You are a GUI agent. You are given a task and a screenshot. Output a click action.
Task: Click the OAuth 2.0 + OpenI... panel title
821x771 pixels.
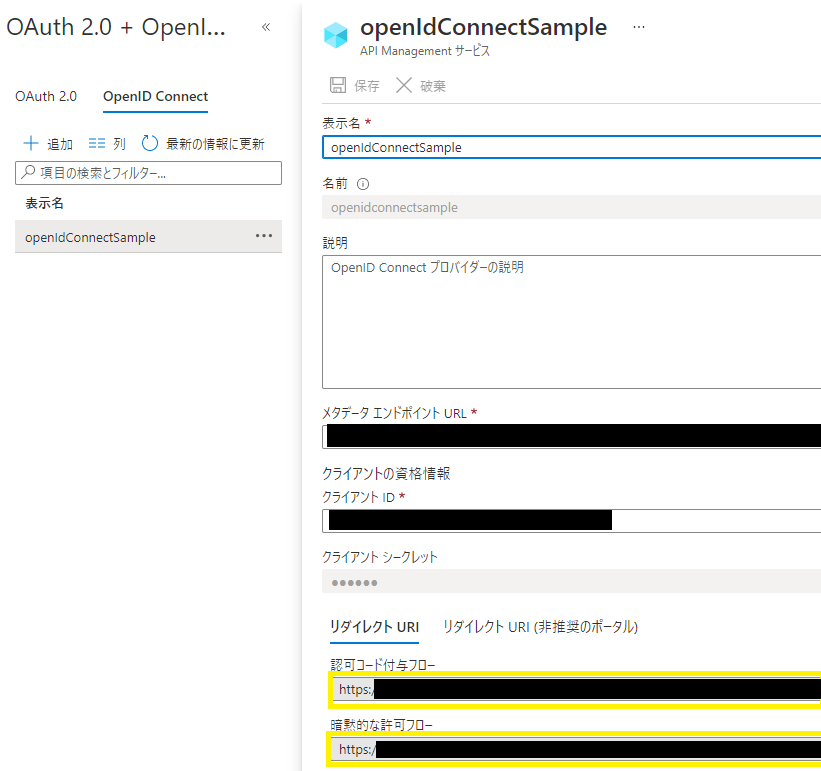tap(116, 27)
